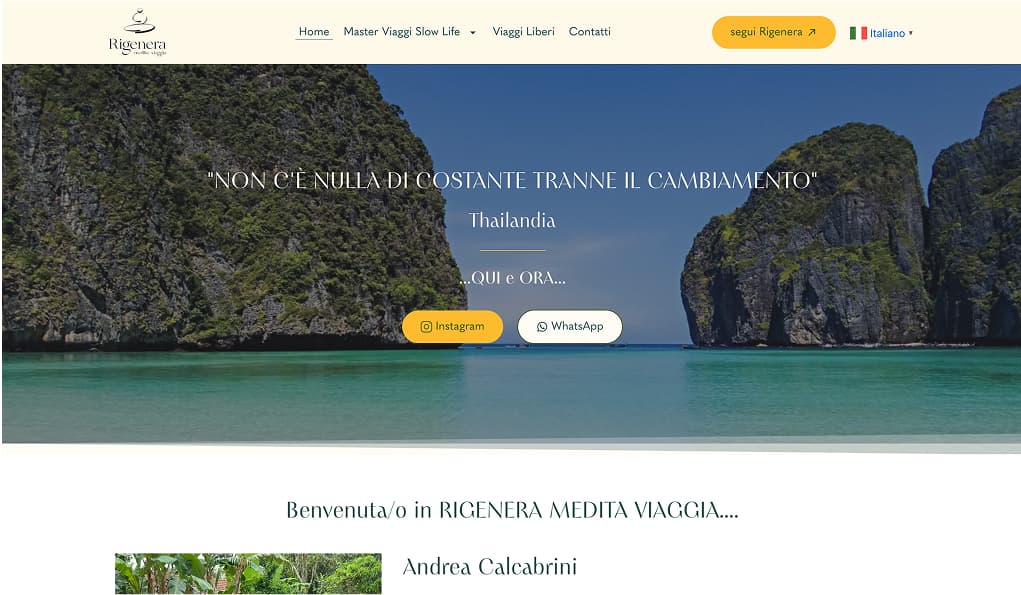Click the jungle photo thumbnail beside Andrea Calcabrini
Viewport: 1021px width, 595px height.
coord(248,574)
